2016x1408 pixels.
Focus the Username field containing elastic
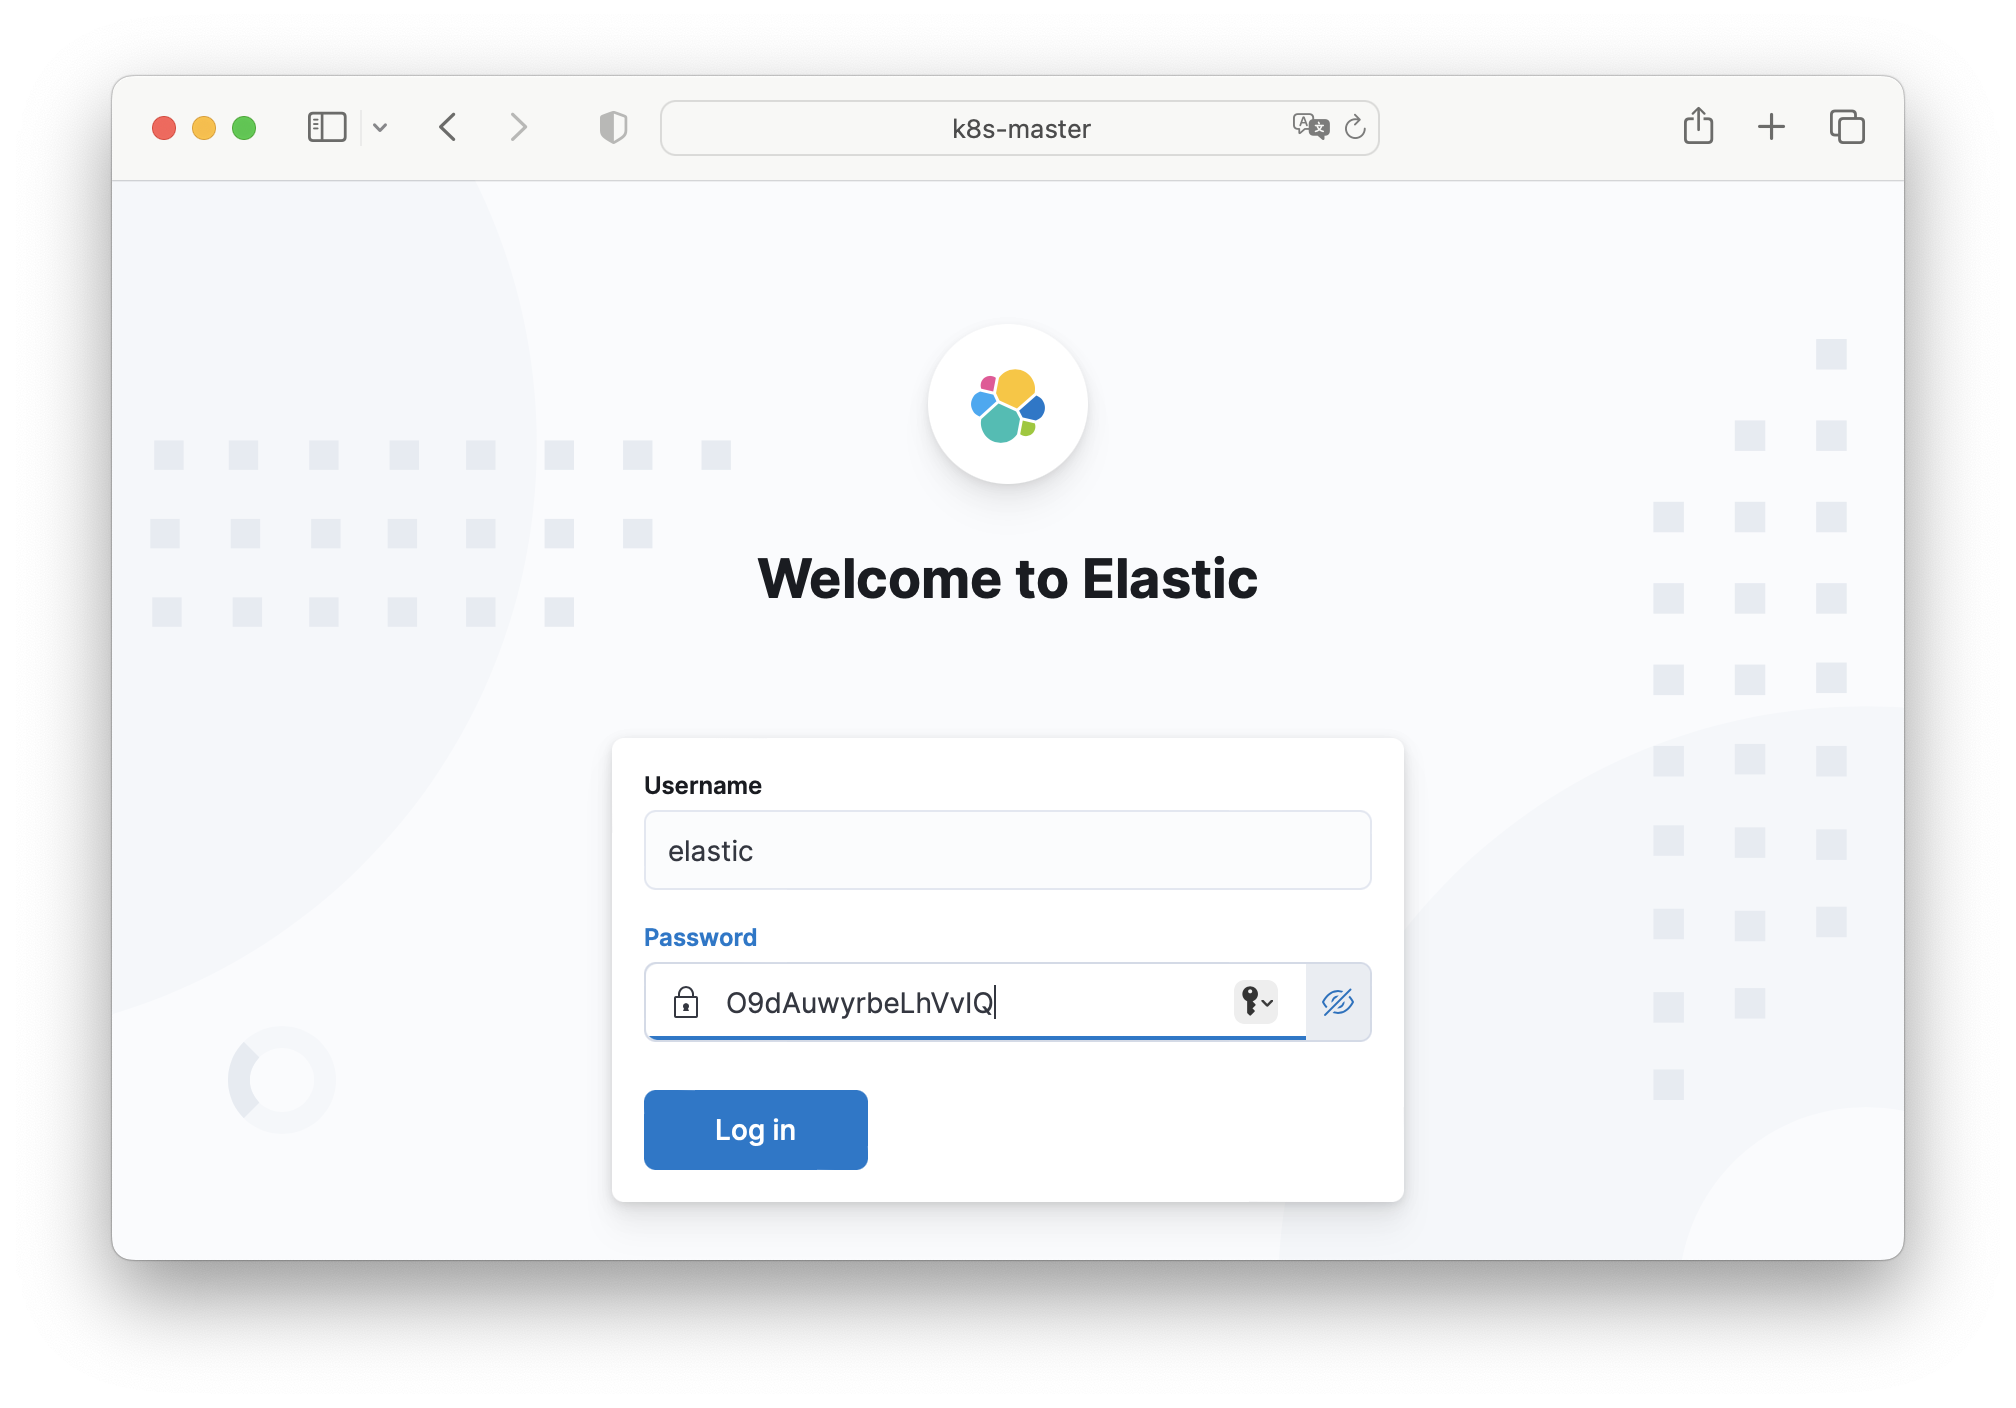tap(1008, 850)
